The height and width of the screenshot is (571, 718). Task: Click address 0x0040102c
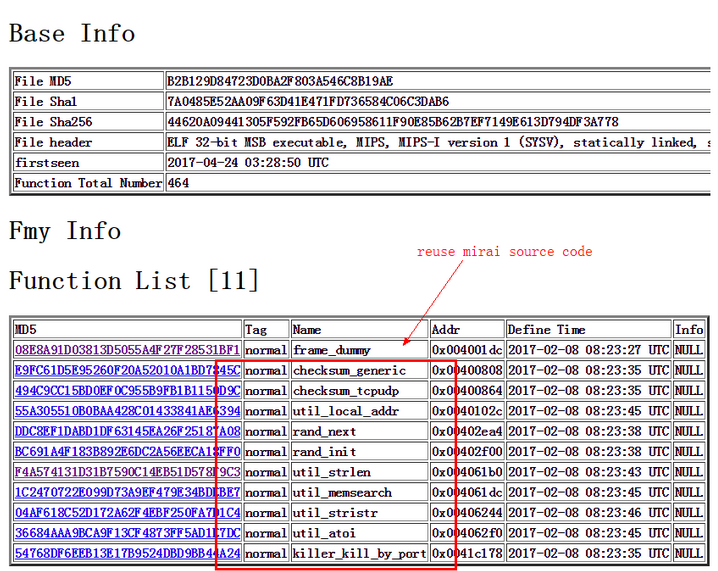[x=467, y=411]
